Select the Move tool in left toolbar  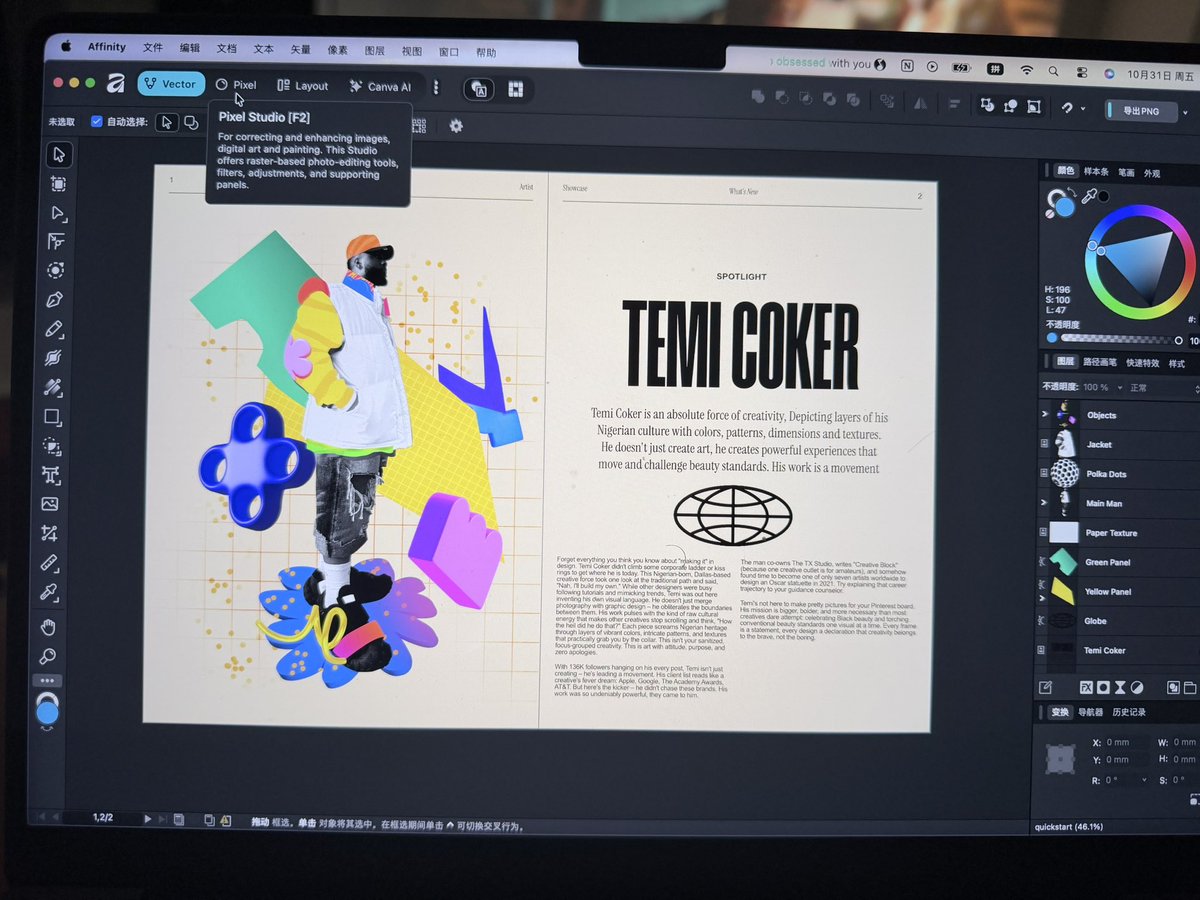point(58,154)
